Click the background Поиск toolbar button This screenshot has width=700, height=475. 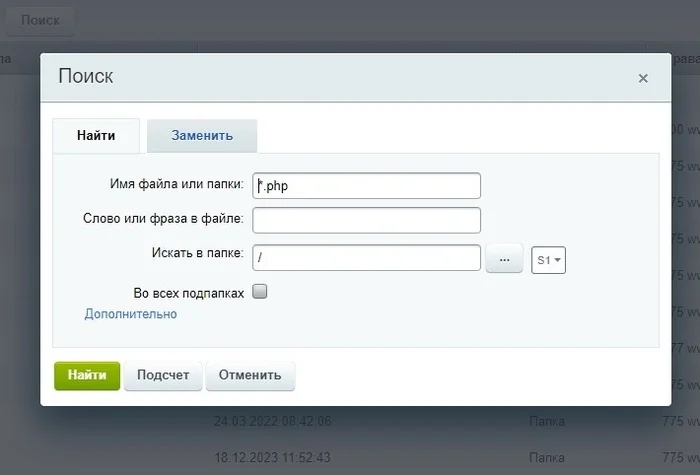pos(40,21)
